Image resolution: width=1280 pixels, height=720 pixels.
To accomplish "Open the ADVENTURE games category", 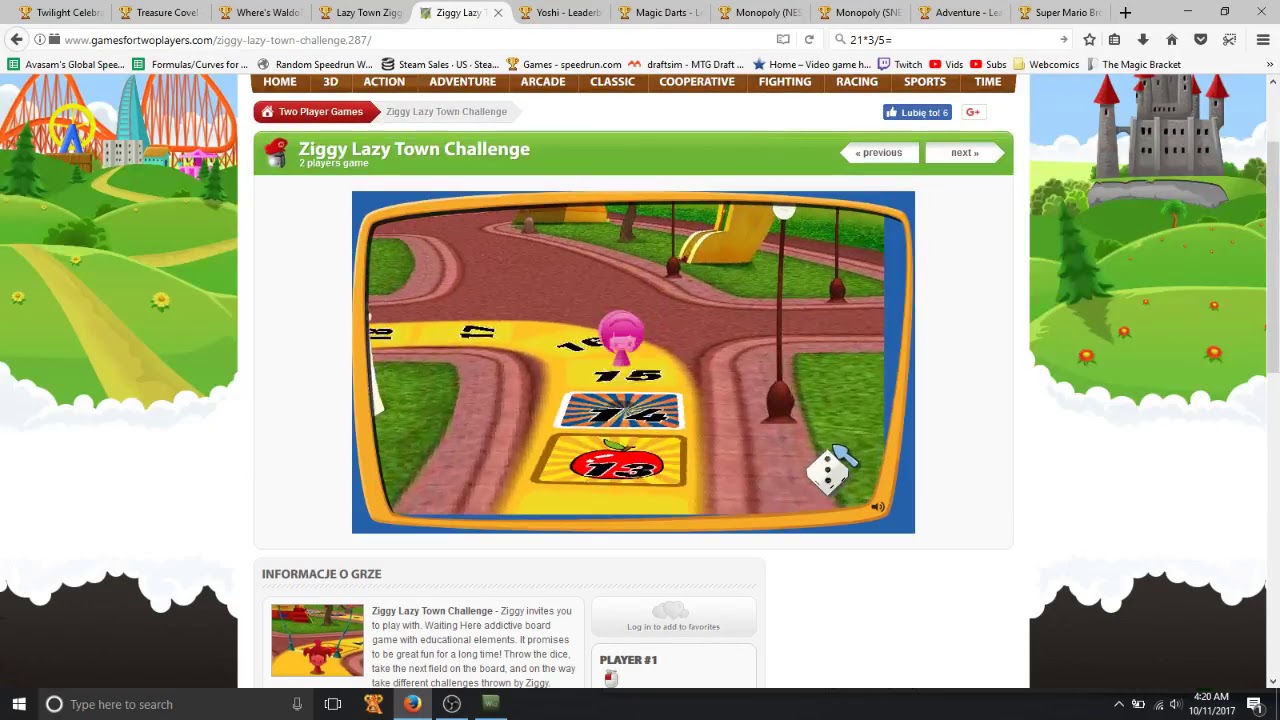I will click(462, 82).
